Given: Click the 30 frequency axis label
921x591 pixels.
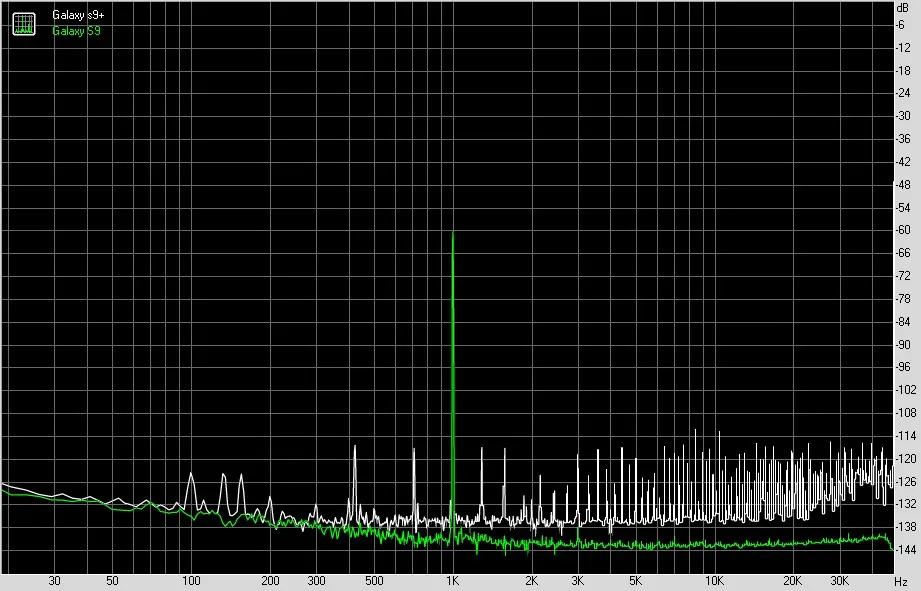Looking at the screenshot, I should [x=54, y=581].
